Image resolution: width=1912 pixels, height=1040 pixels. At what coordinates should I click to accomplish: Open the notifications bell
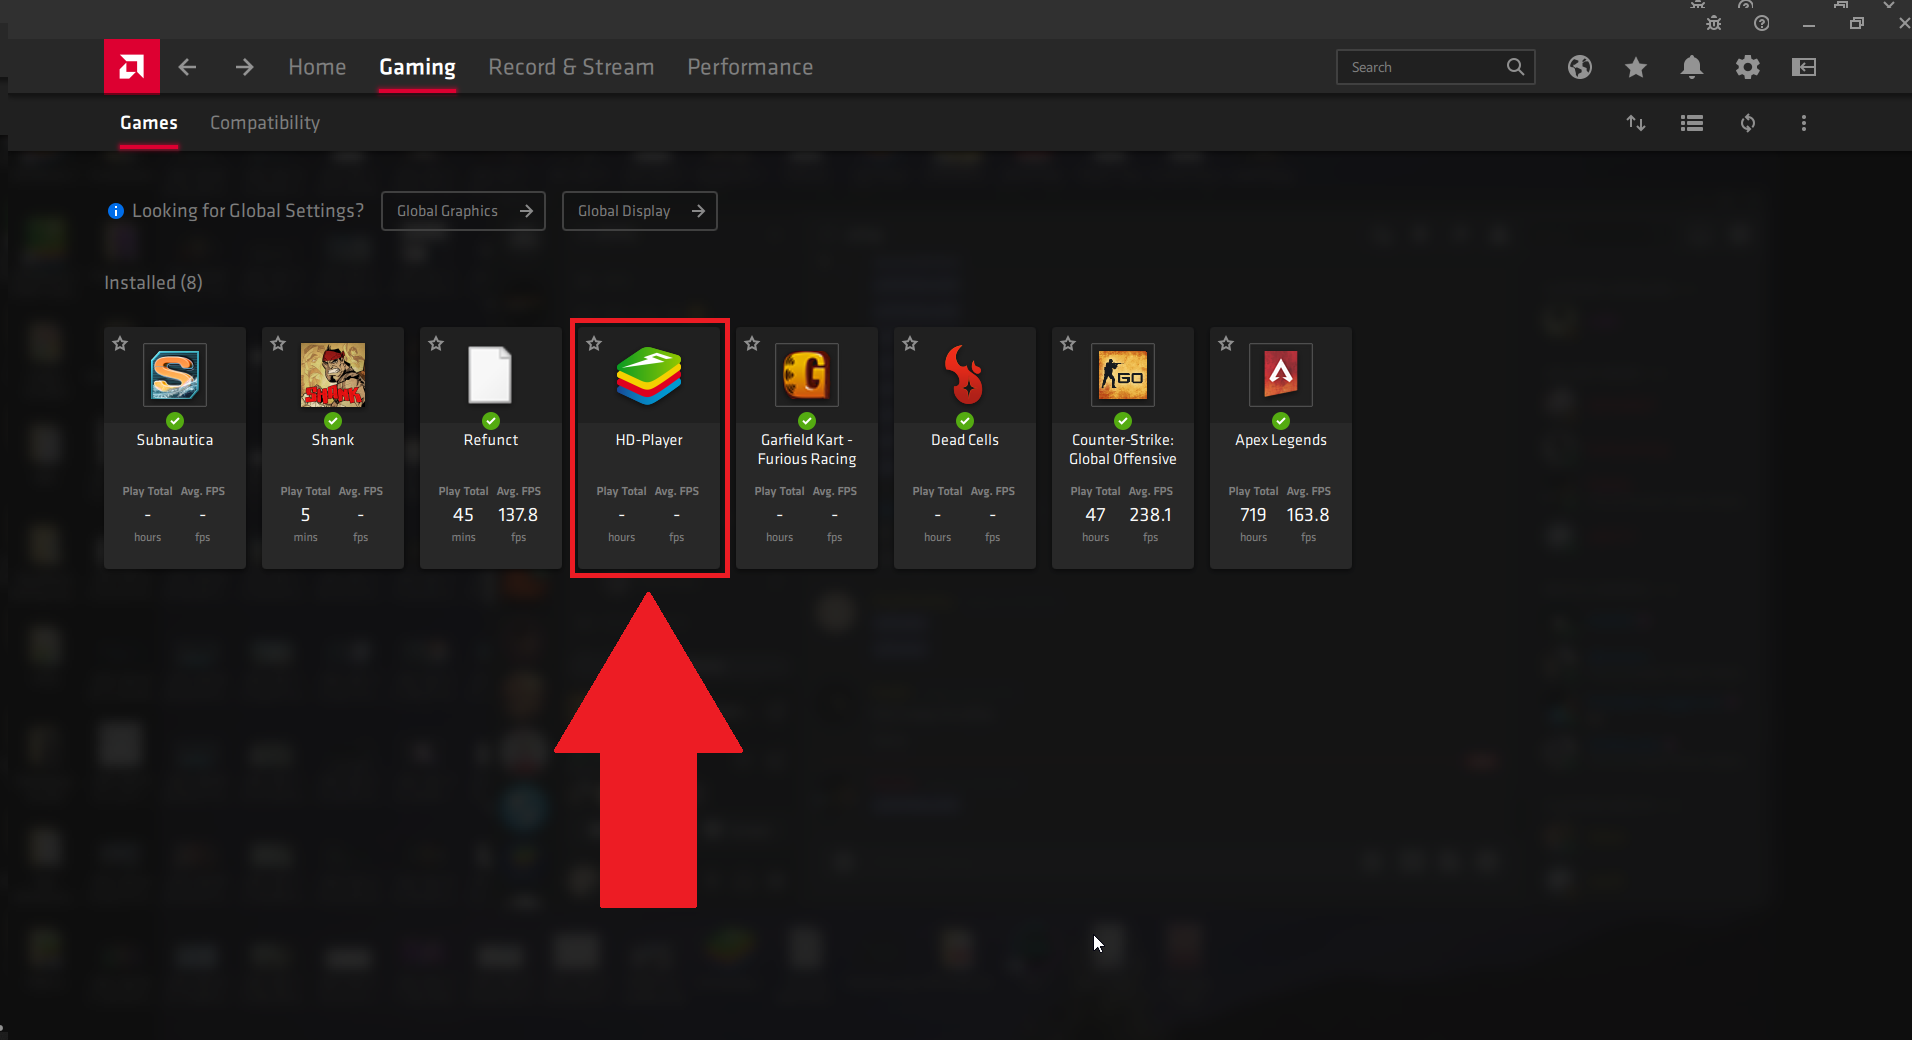coord(1692,67)
